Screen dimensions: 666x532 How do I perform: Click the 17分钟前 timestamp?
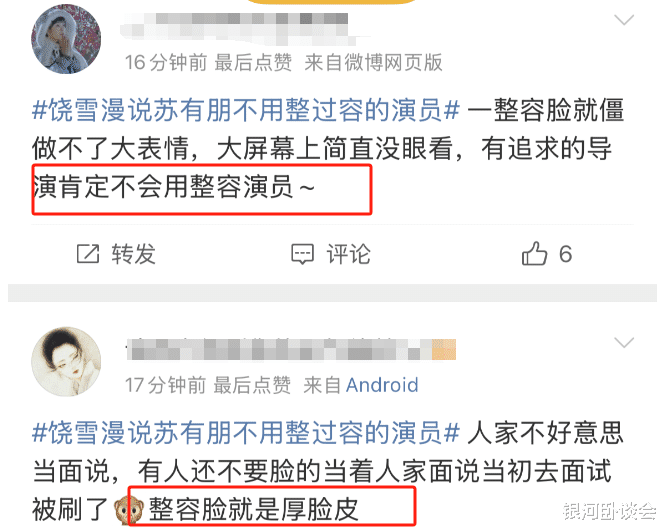pos(166,385)
